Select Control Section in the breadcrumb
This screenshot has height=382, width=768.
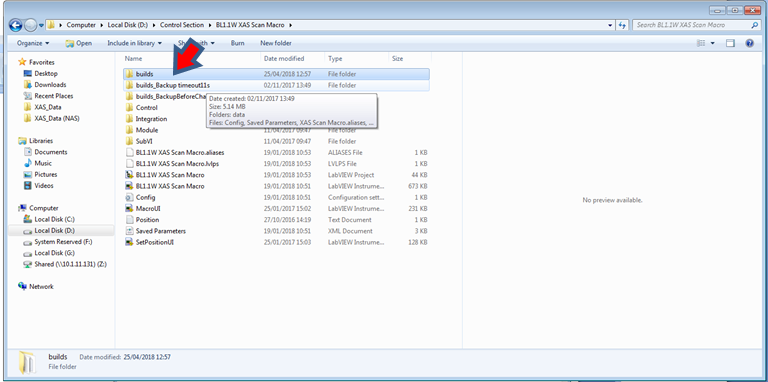[182, 25]
